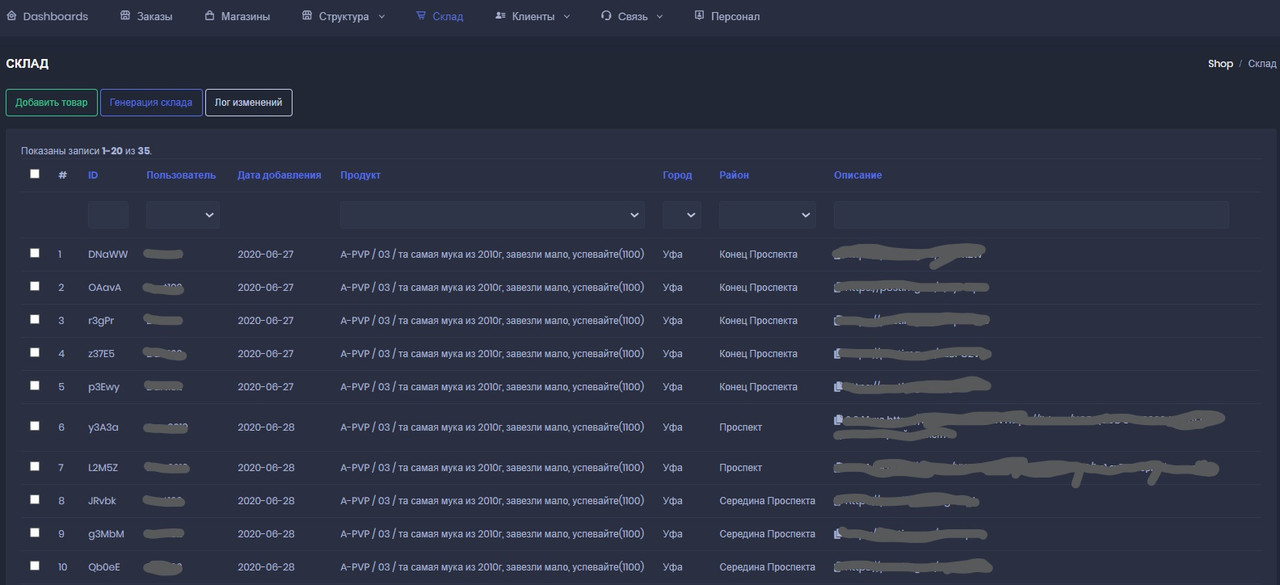This screenshot has height=585, width=1280.
Task: Click the Заказы menu icon
Action: point(125,16)
